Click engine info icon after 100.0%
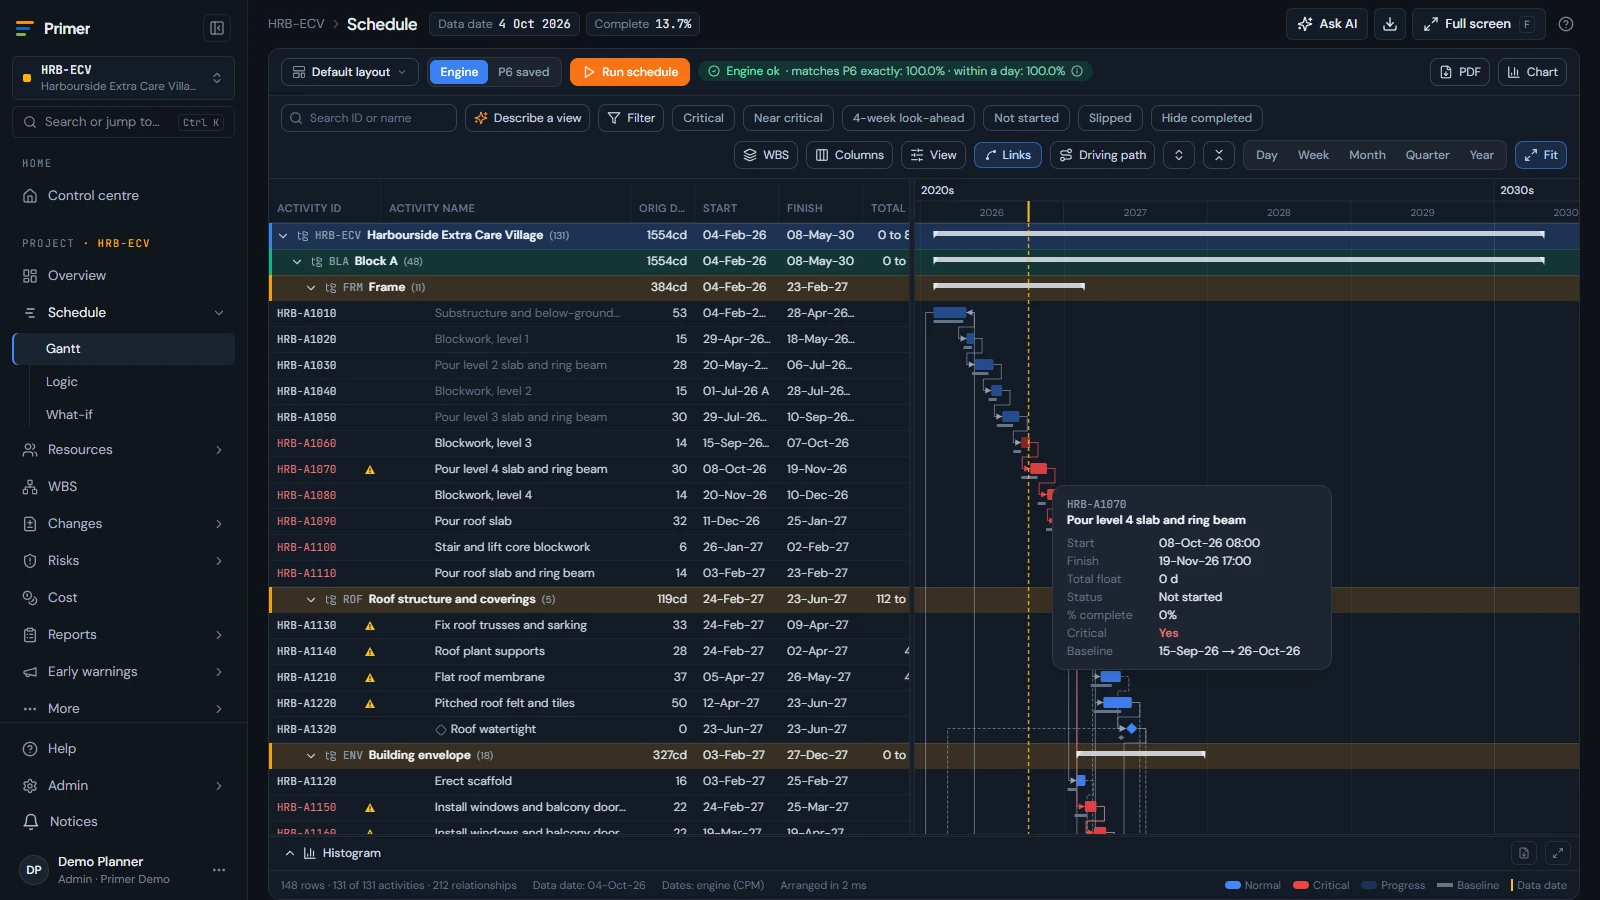 pos(1077,71)
